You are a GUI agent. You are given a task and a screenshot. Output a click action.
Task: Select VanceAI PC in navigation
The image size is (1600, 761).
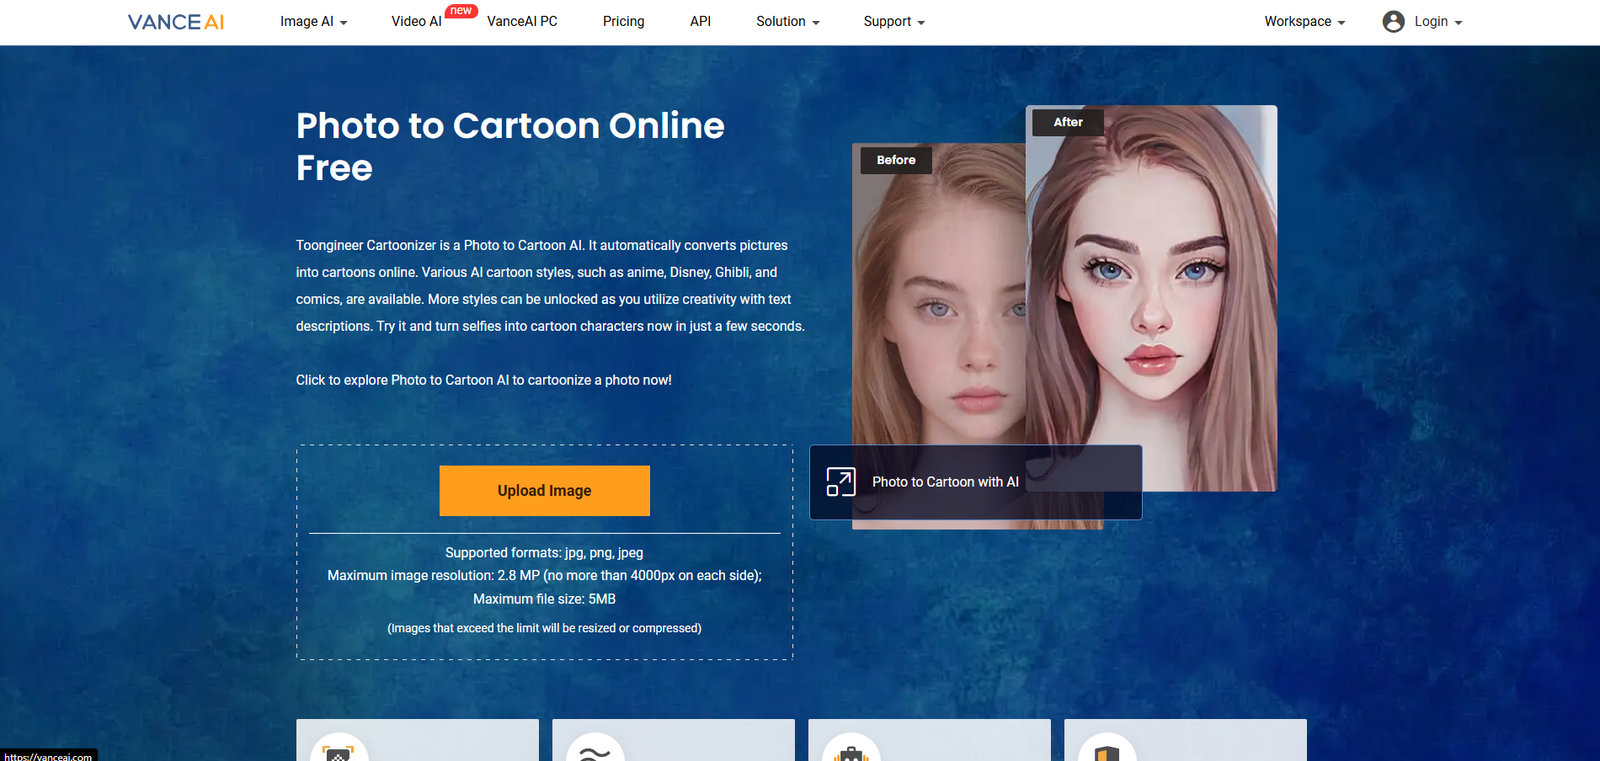click(x=522, y=22)
